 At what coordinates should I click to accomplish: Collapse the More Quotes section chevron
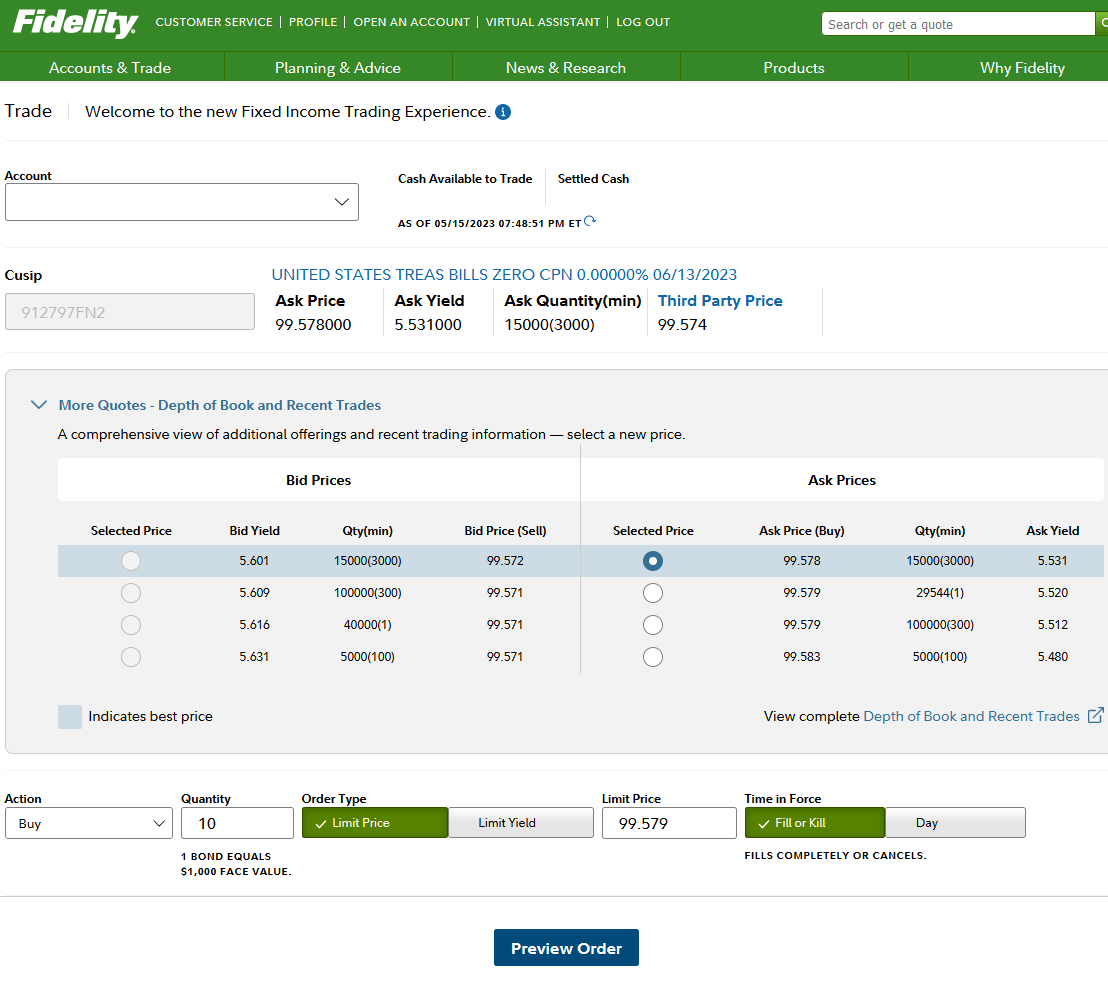pos(39,405)
